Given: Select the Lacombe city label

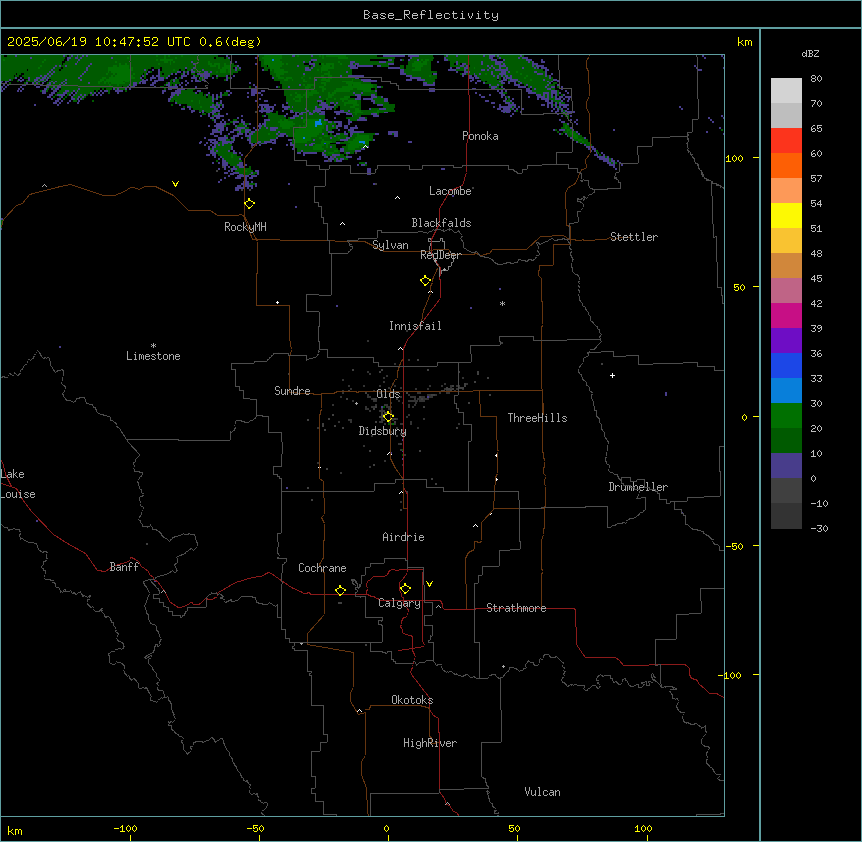Looking at the screenshot, I should pyautogui.click(x=450, y=191).
